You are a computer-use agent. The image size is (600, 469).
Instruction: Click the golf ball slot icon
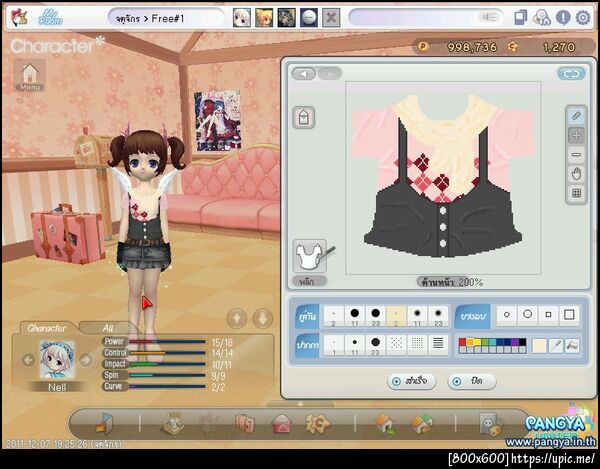pos(309,18)
